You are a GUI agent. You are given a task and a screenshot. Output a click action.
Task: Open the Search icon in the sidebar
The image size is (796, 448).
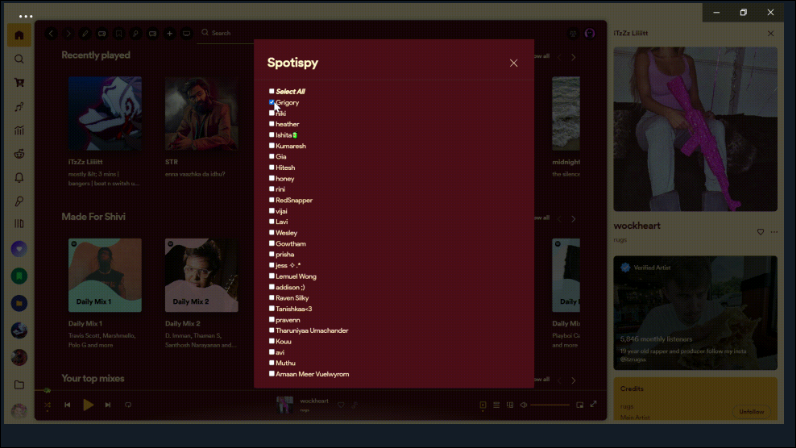pos(19,59)
